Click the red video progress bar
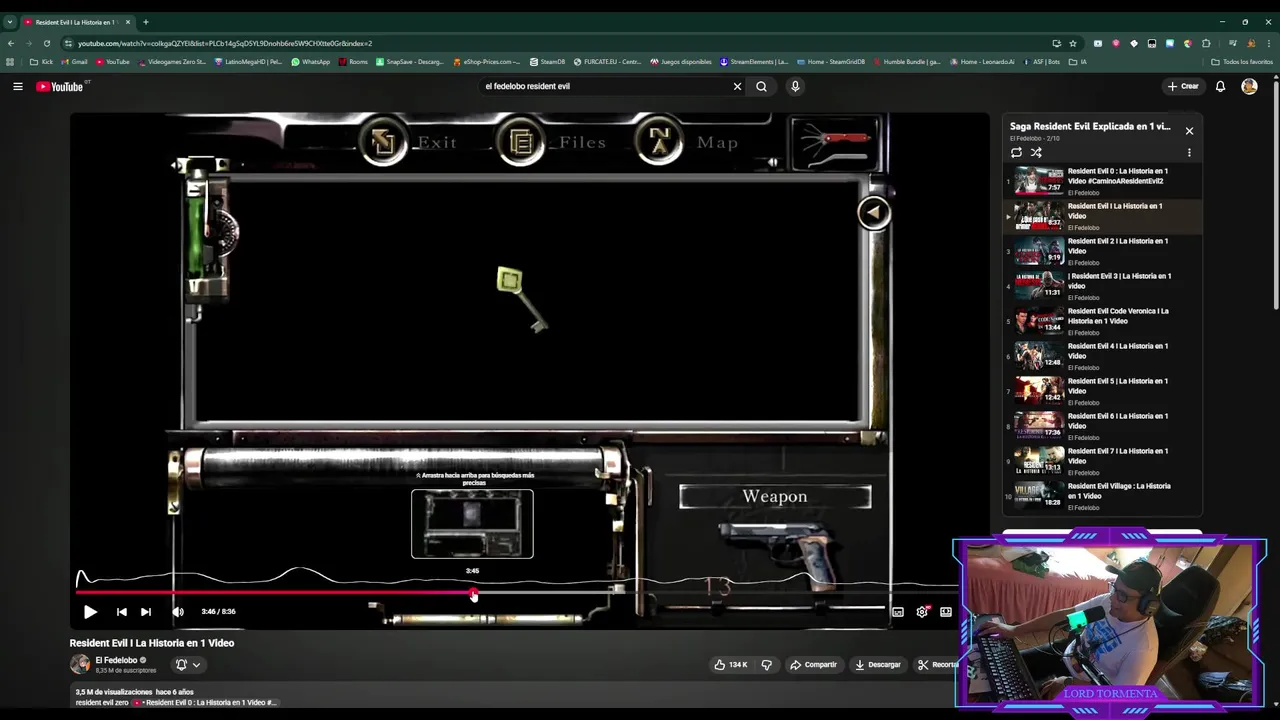Image resolution: width=1280 pixels, height=720 pixels. (x=275, y=593)
